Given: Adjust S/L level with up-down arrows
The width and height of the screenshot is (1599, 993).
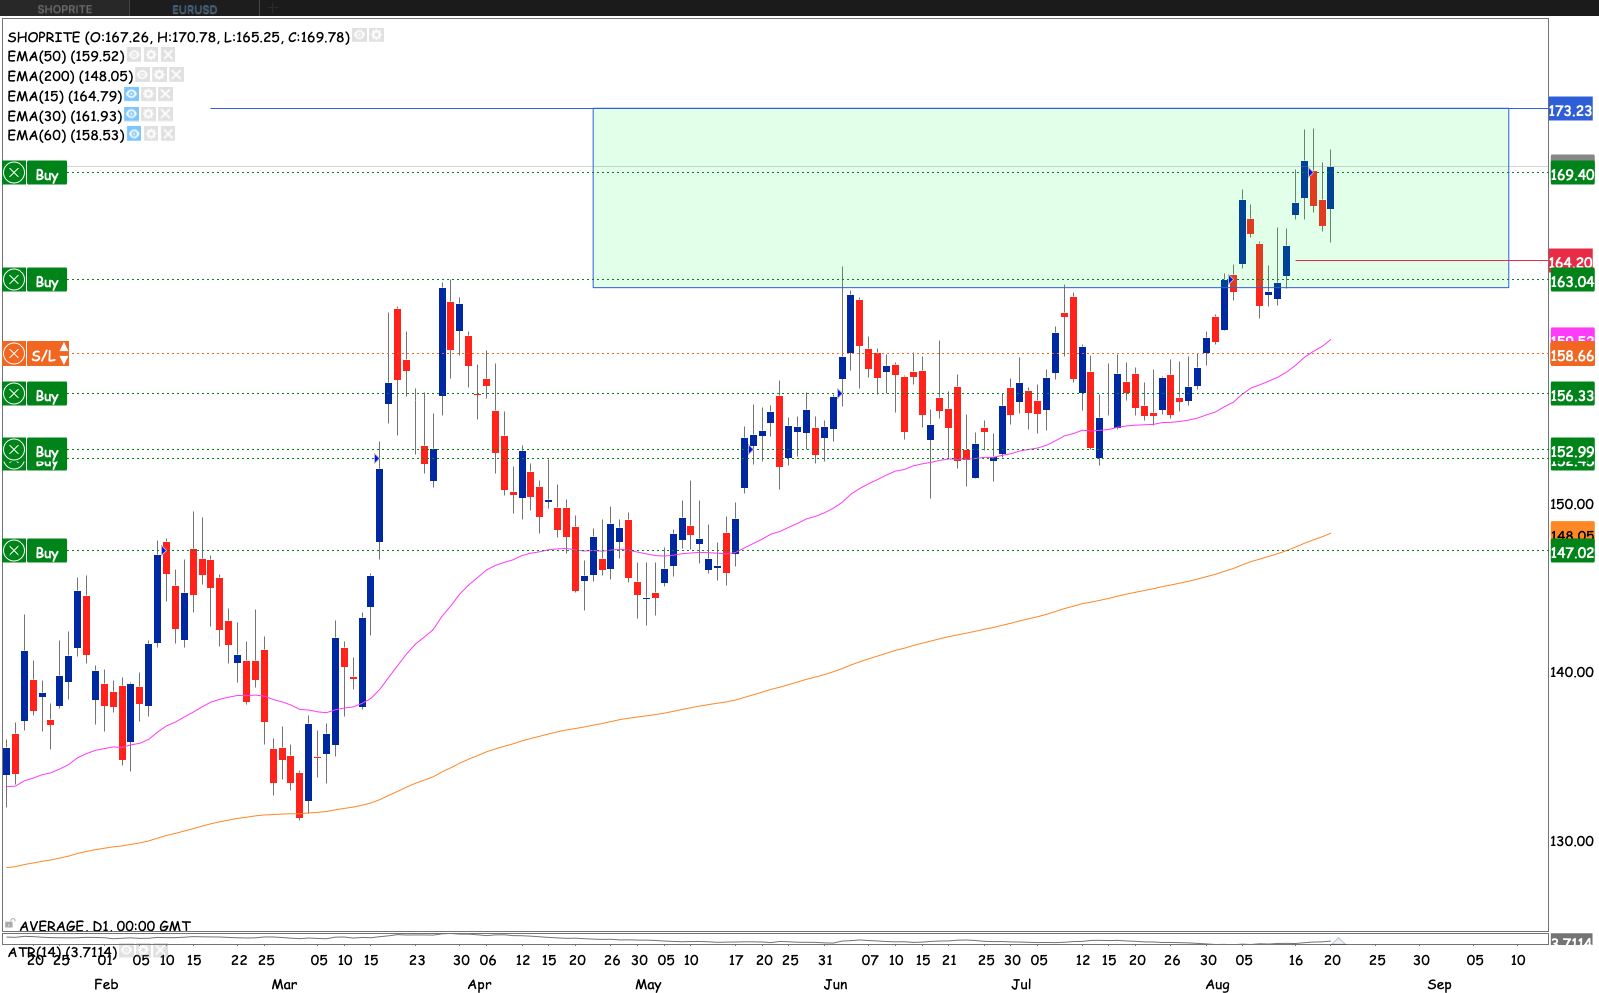Looking at the screenshot, I should coord(64,354).
